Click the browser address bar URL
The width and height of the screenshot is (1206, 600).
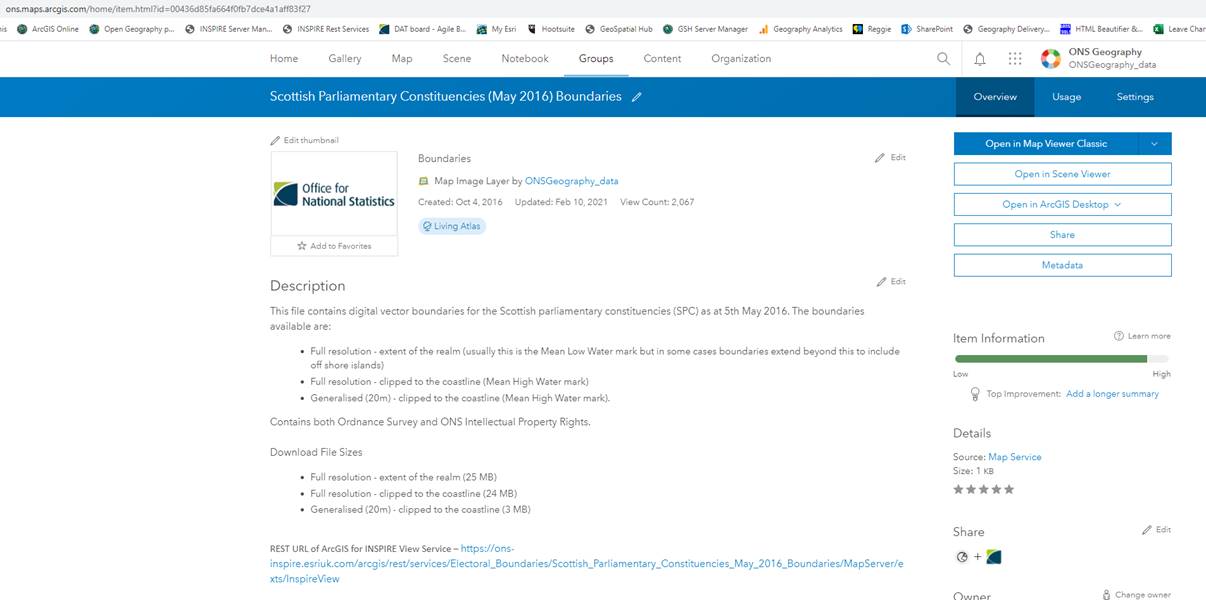[156, 8]
